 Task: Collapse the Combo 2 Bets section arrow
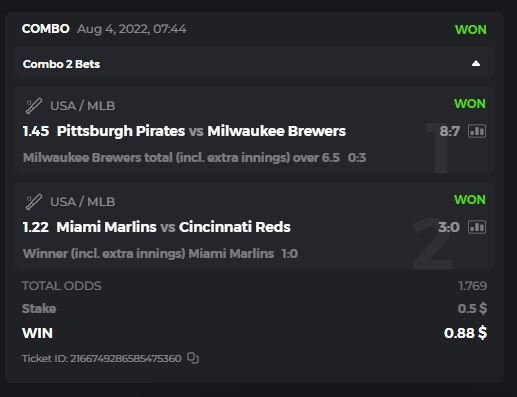[476, 63]
